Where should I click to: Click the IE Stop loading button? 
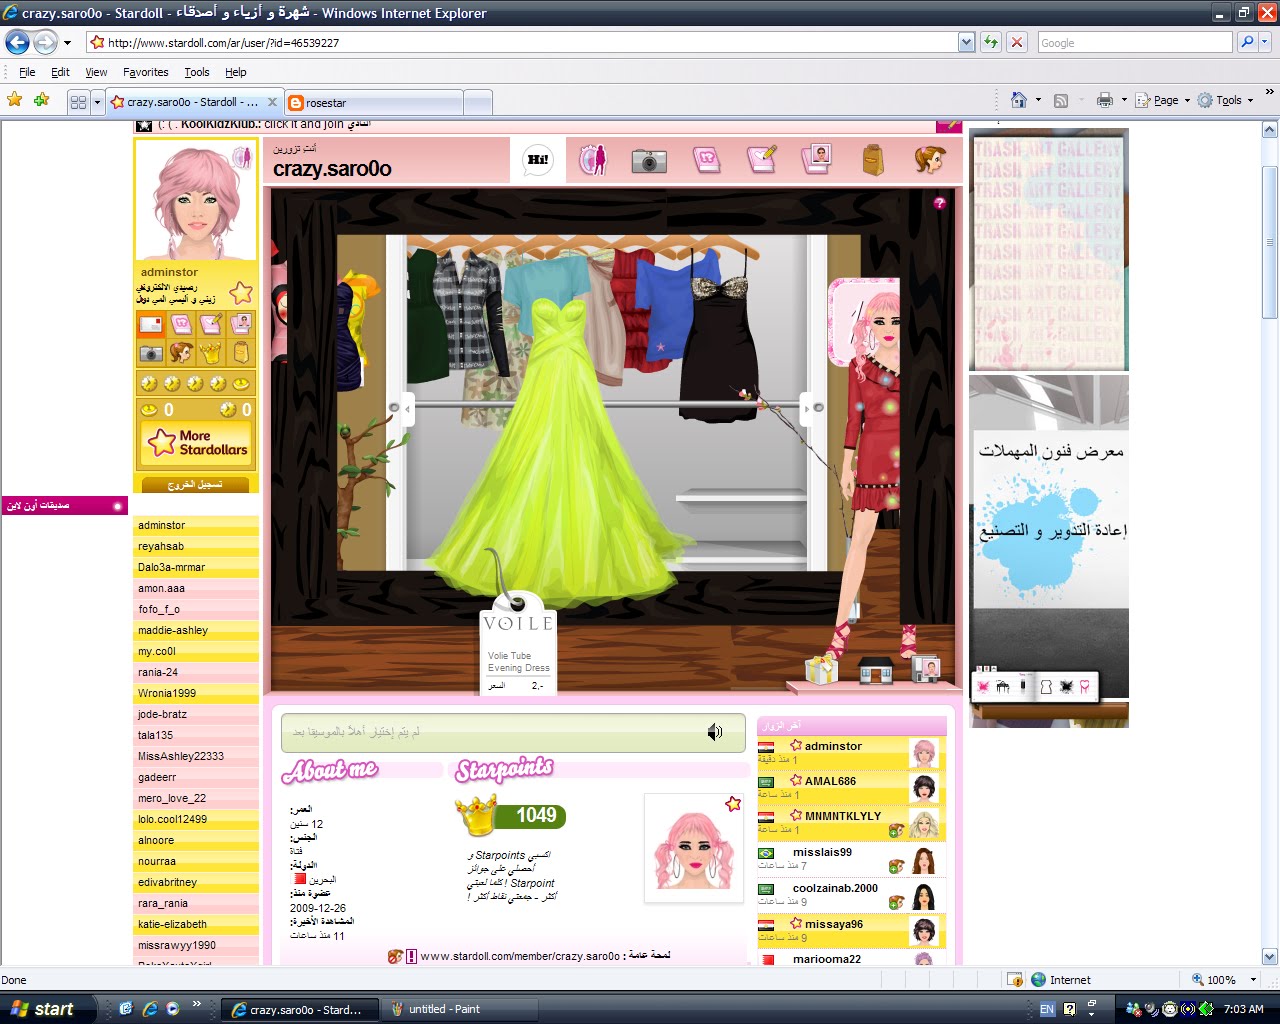[x=1017, y=42]
